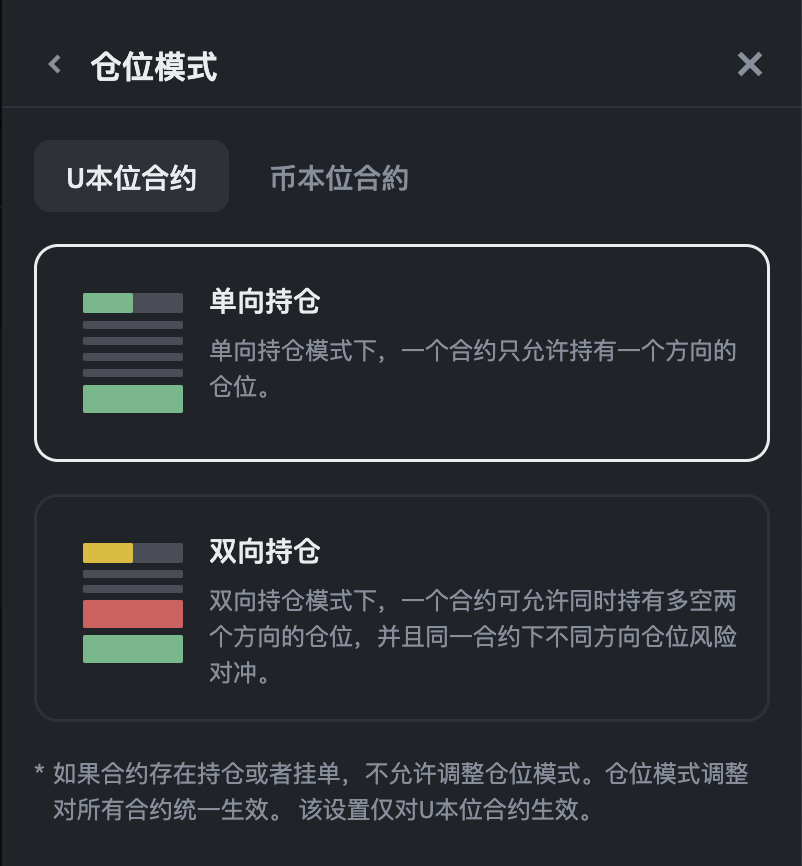Screen dimensions: 802x866
Task: Click the hedge mode description text
Action: pos(472,637)
